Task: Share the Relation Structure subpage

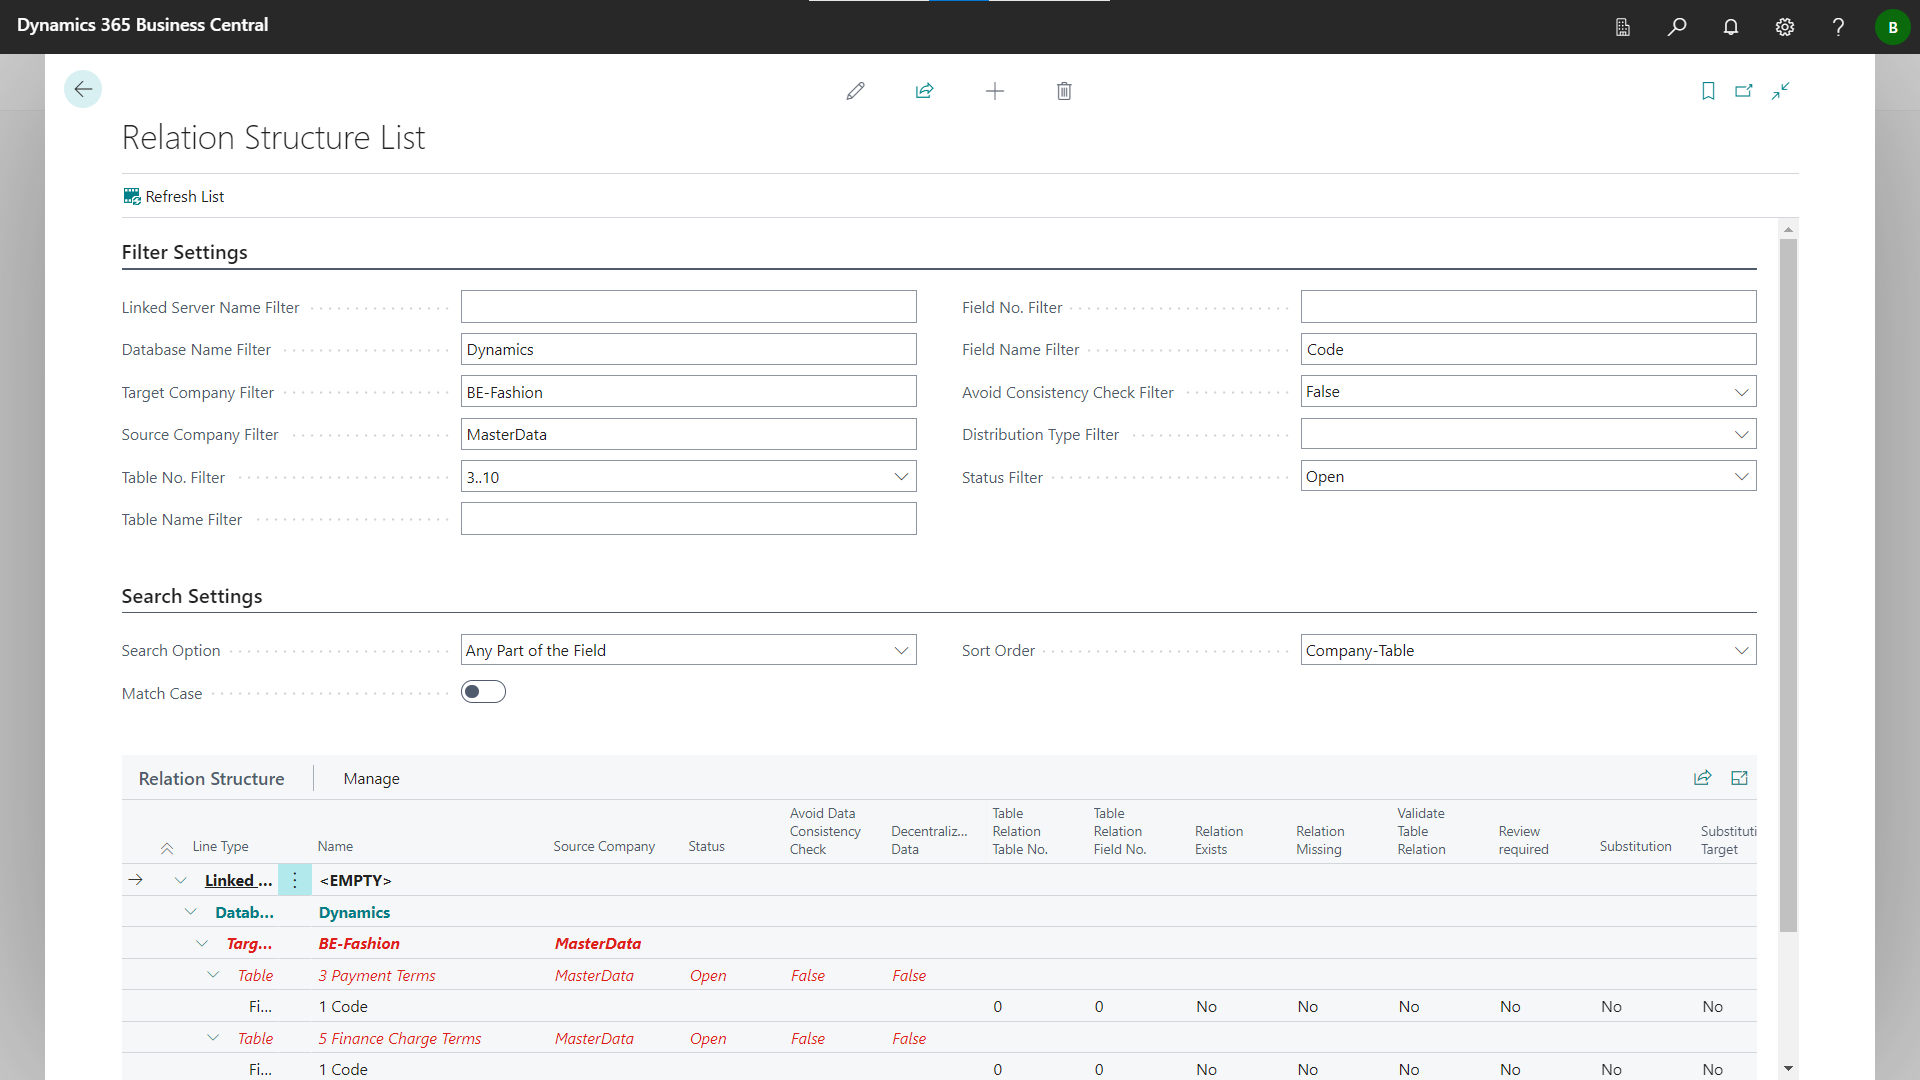Action: coord(1702,778)
